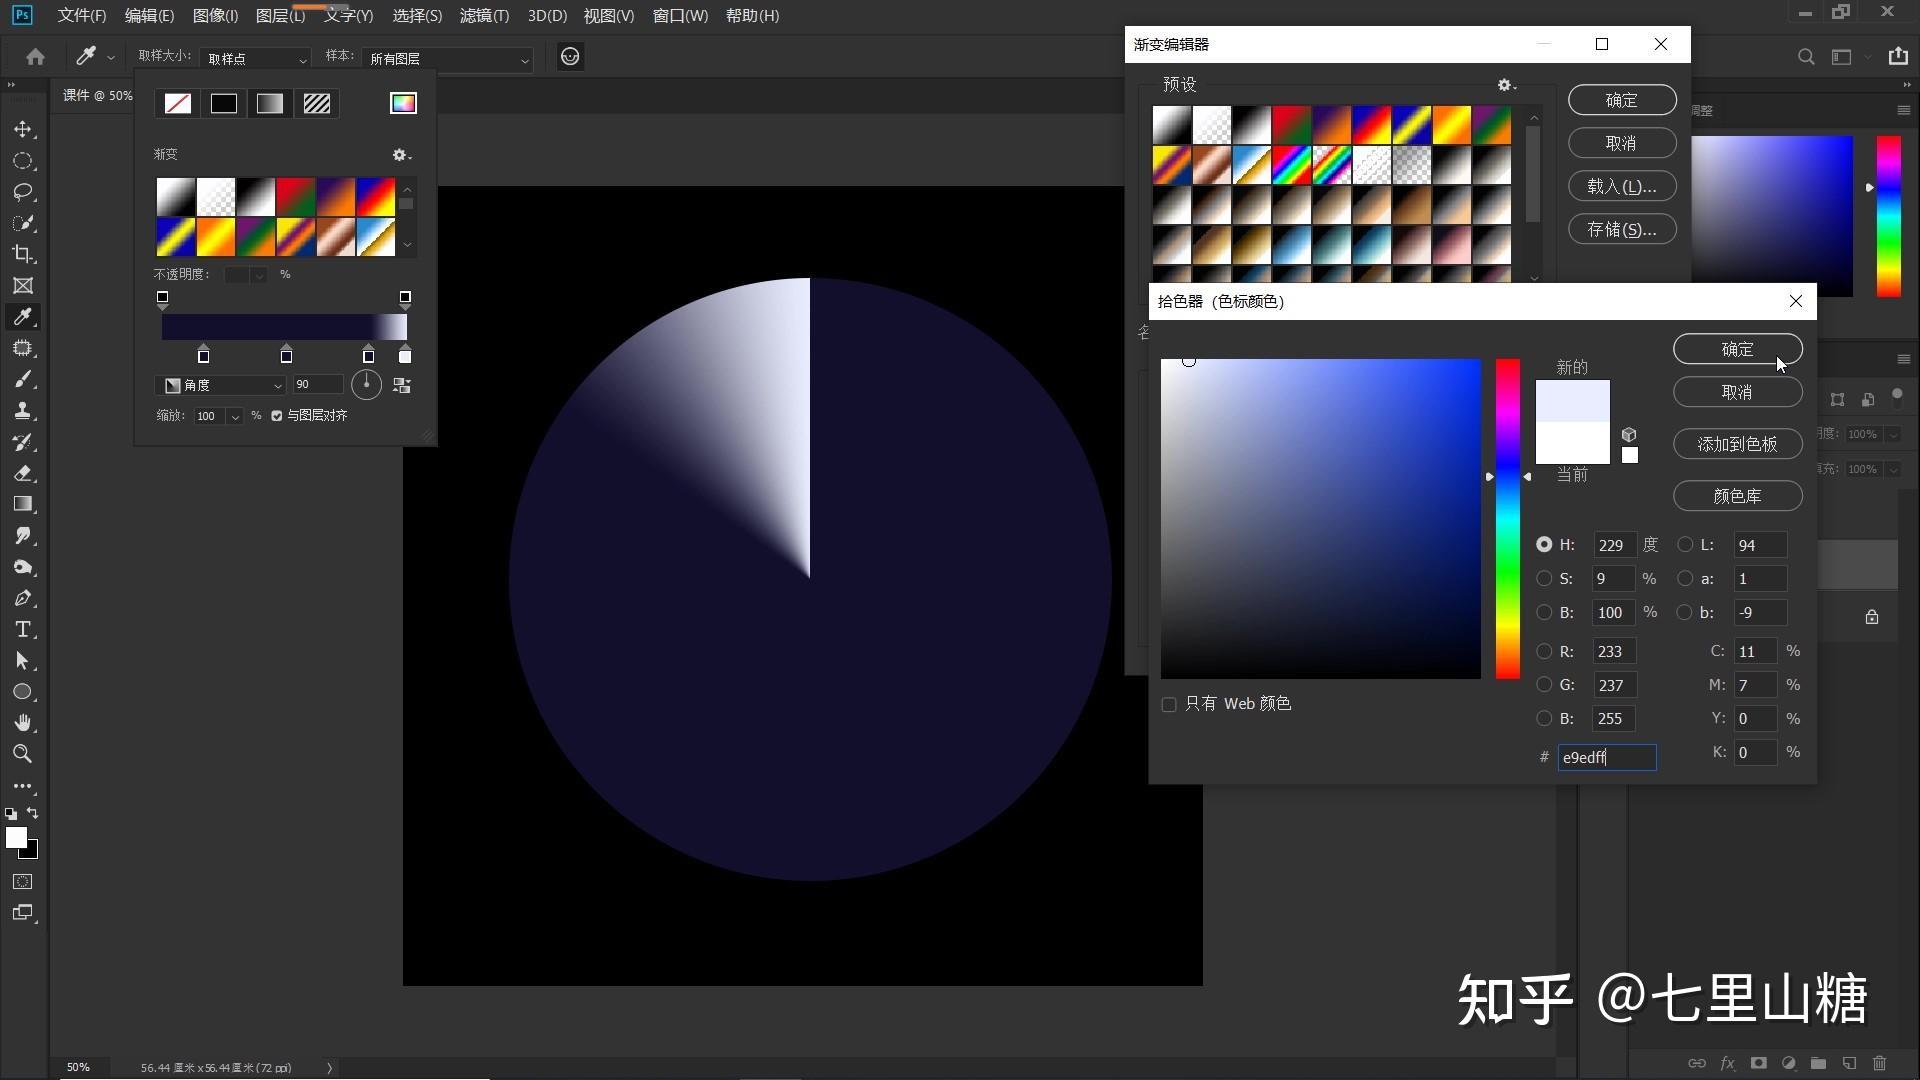Click the smiley sample ring icon
The height and width of the screenshot is (1080, 1920).
pos(570,57)
